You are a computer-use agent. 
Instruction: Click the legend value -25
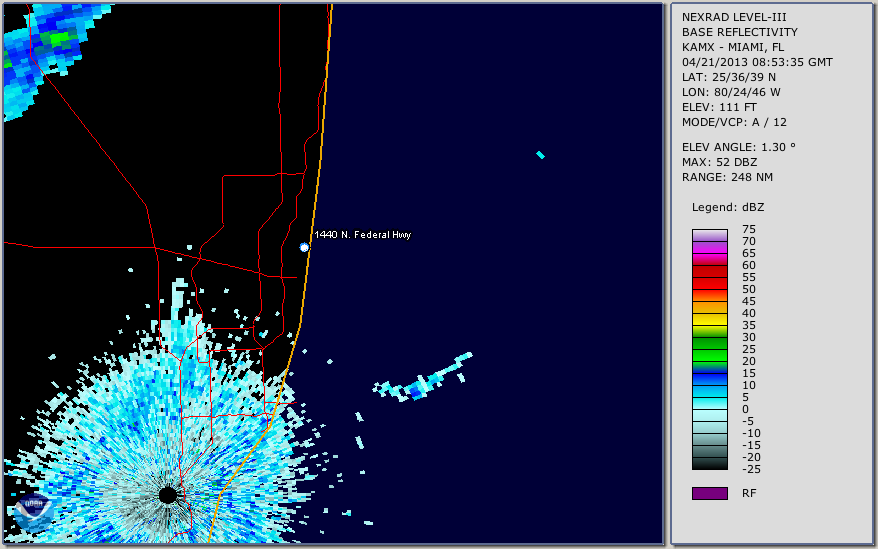751,469
